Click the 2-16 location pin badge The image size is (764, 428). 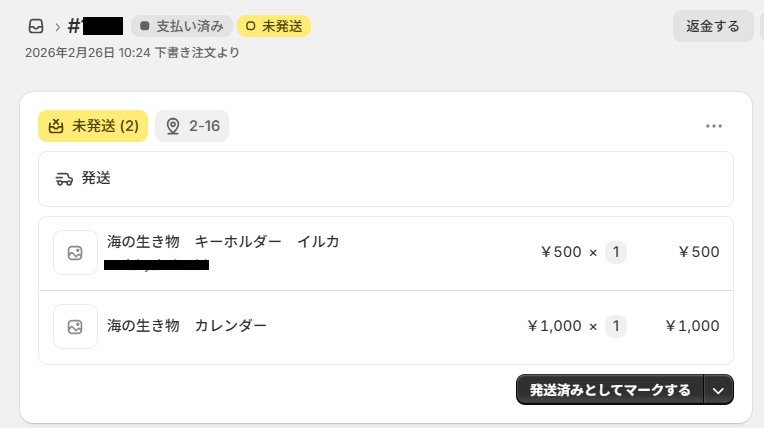pos(192,126)
